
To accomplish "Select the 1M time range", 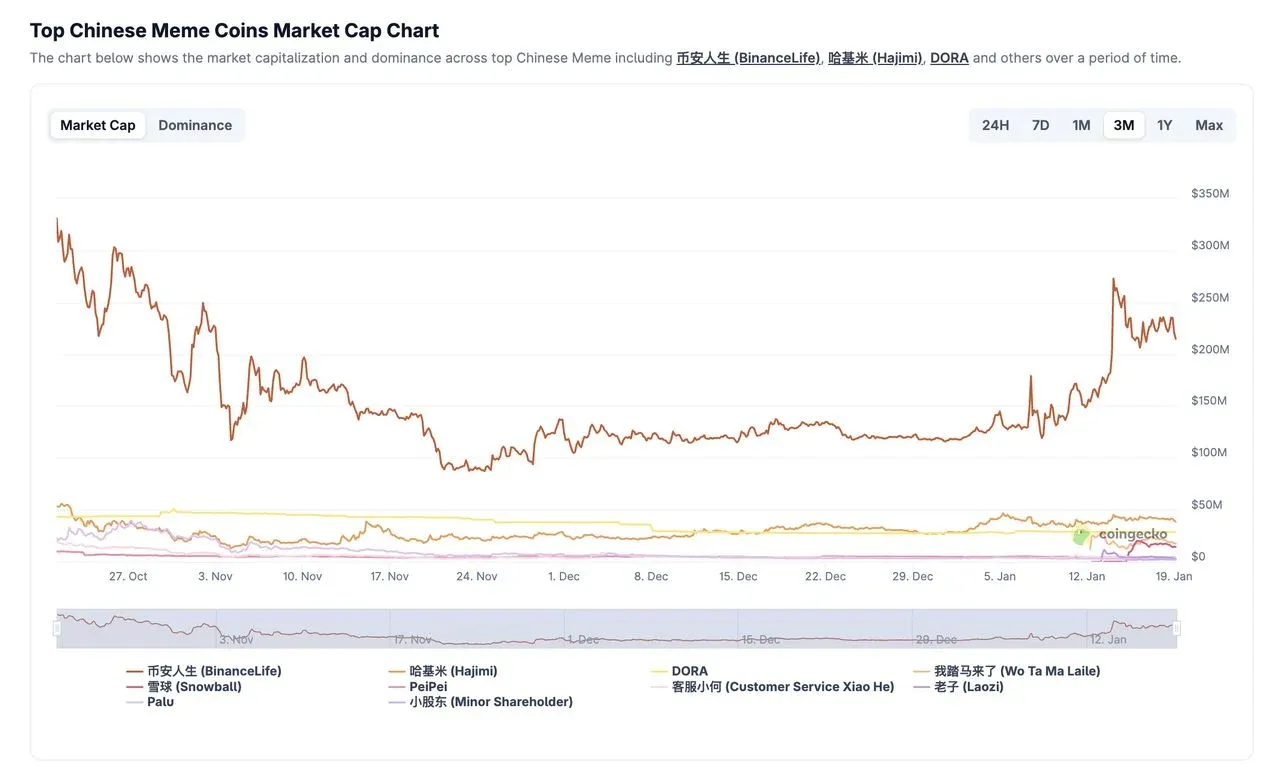I will pyautogui.click(x=1080, y=124).
